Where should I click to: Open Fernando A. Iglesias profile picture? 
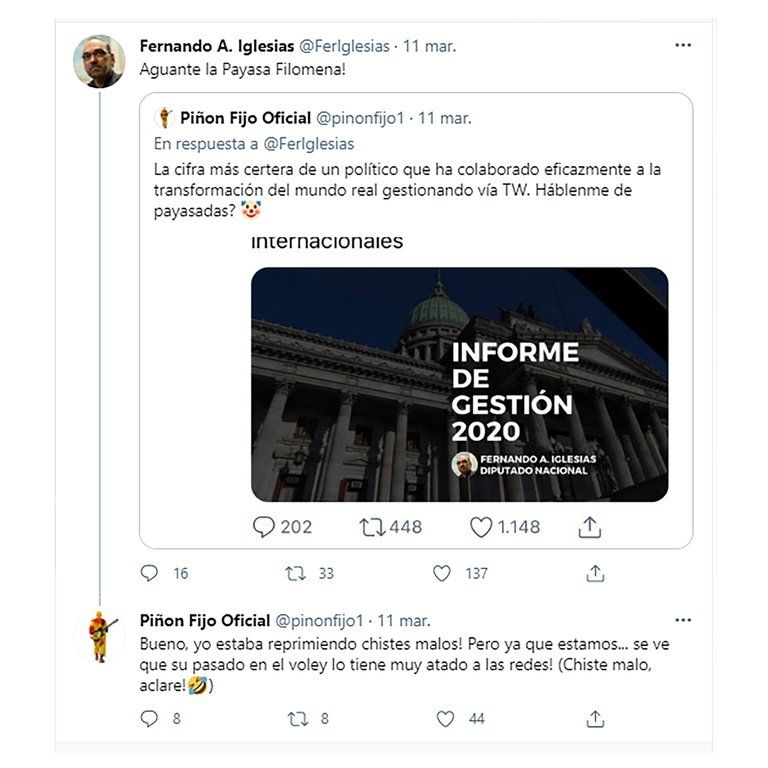[x=99, y=61]
